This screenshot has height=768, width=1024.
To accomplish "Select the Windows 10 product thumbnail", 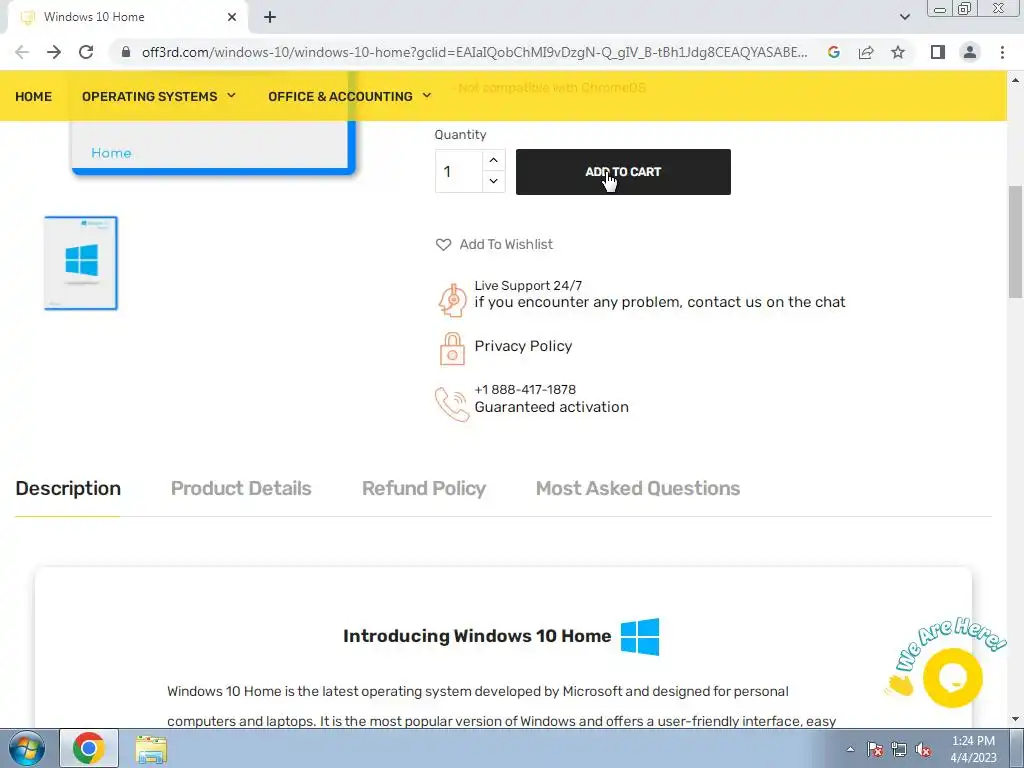I will pos(81,263).
